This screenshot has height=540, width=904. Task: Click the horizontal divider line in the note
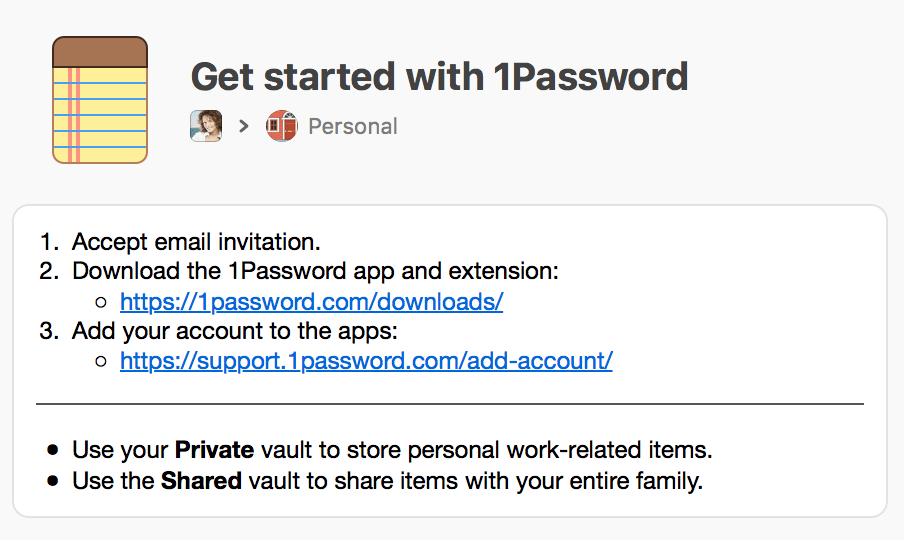click(x=450, y=404)
